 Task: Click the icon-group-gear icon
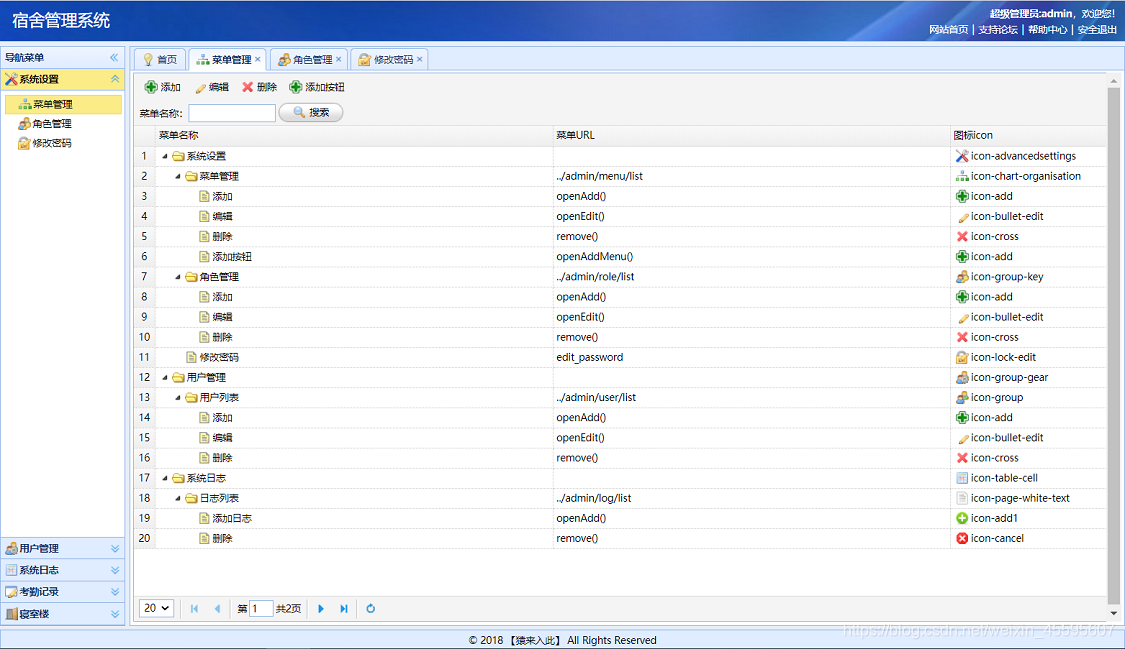(962, 377)
